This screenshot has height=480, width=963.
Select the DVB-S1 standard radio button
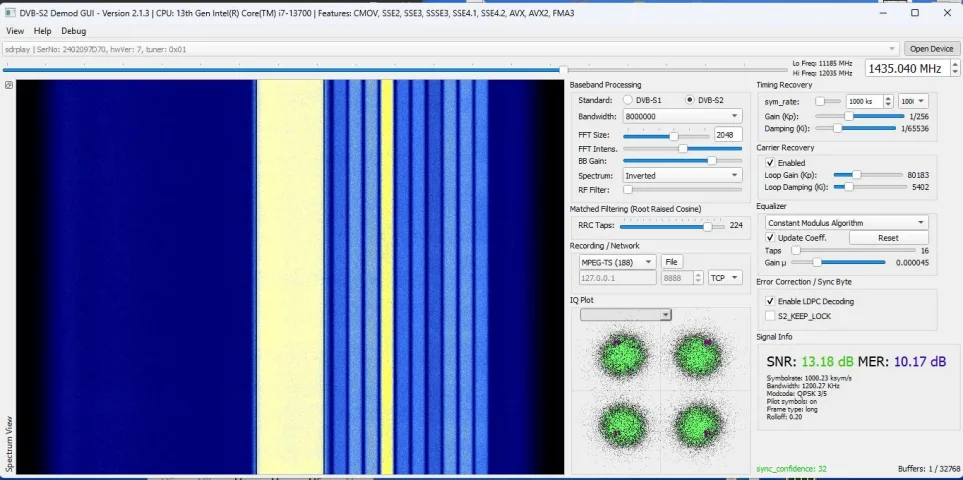click(628, 99)
